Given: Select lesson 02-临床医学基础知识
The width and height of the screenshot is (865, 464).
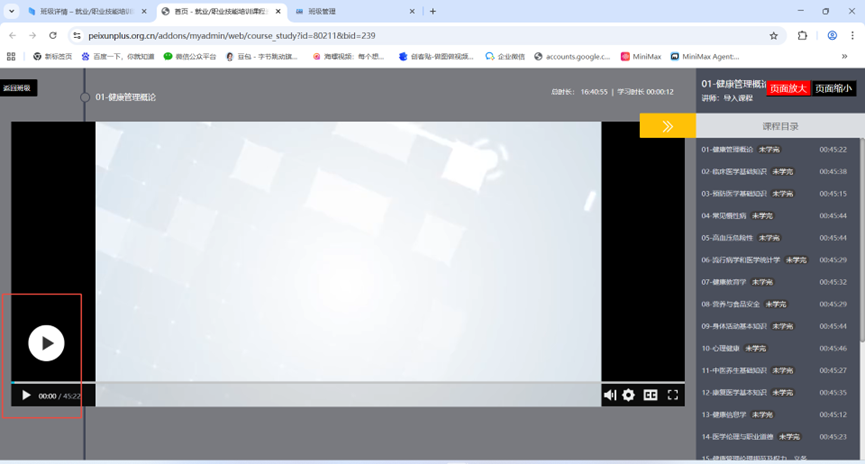Looking at the screenshot, I should pyautogui.click(x=733, y=171).
